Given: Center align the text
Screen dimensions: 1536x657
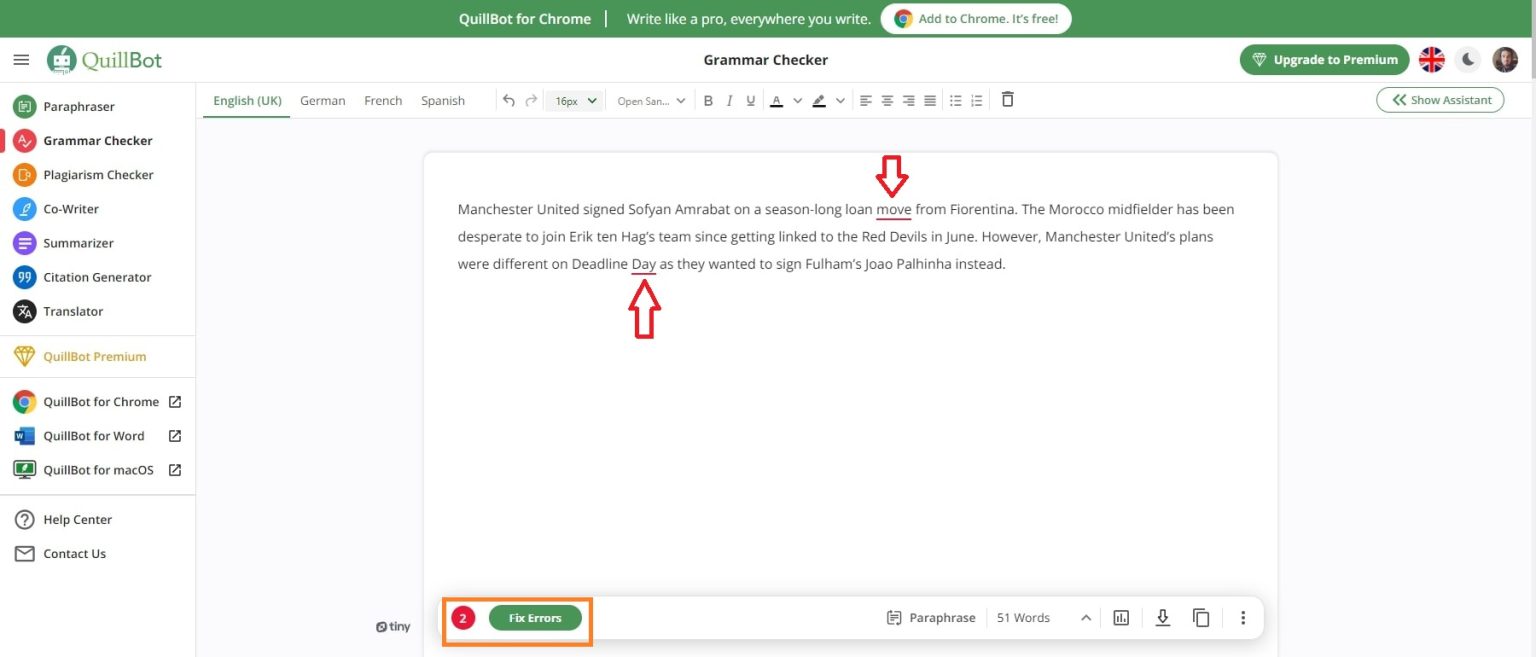Looking at the screenshot, I should pos(887,100).
